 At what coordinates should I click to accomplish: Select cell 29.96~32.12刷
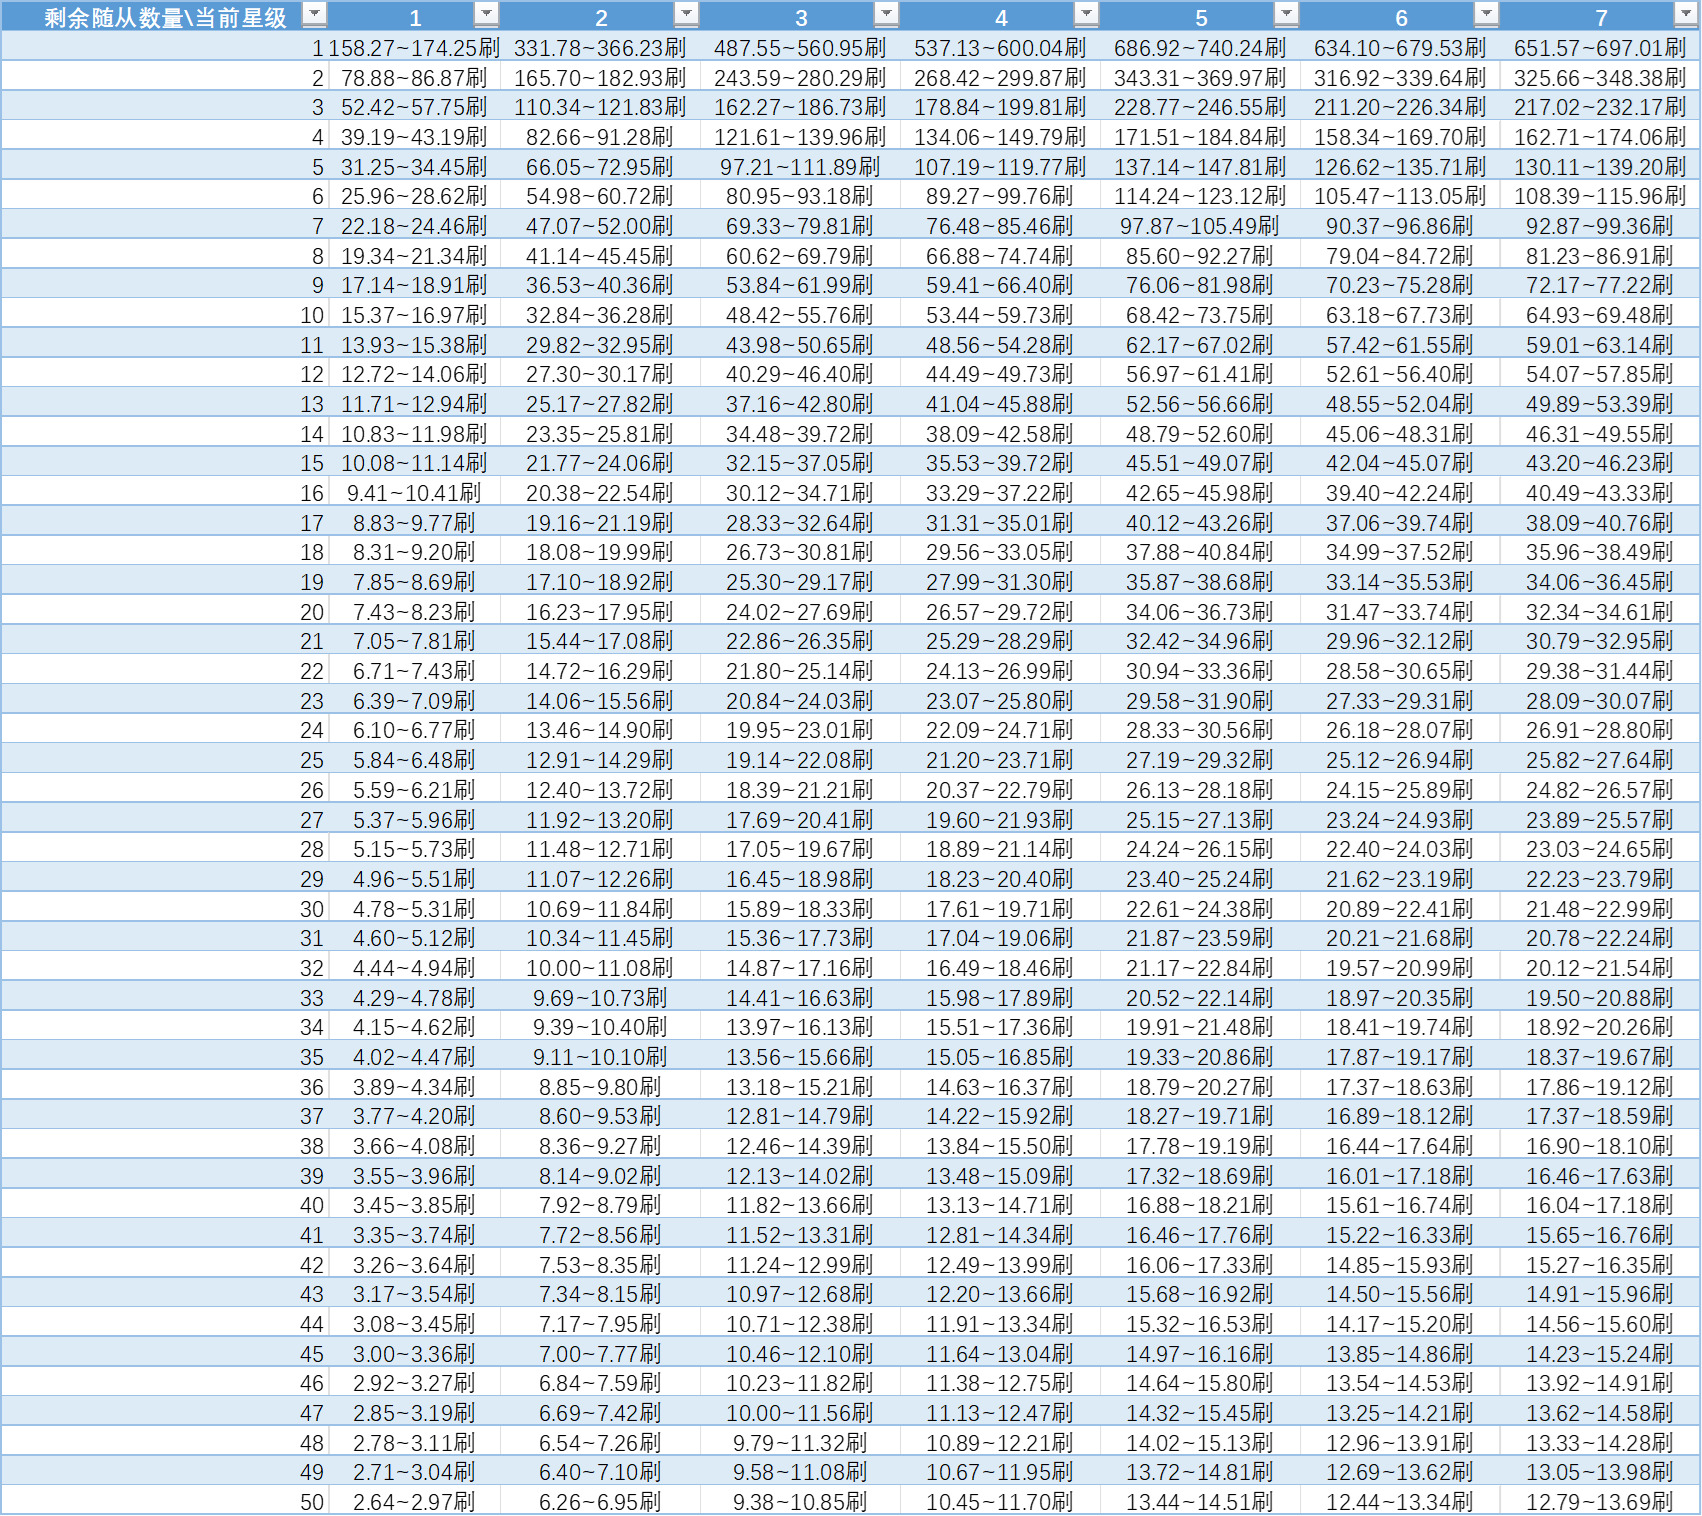1400,641
